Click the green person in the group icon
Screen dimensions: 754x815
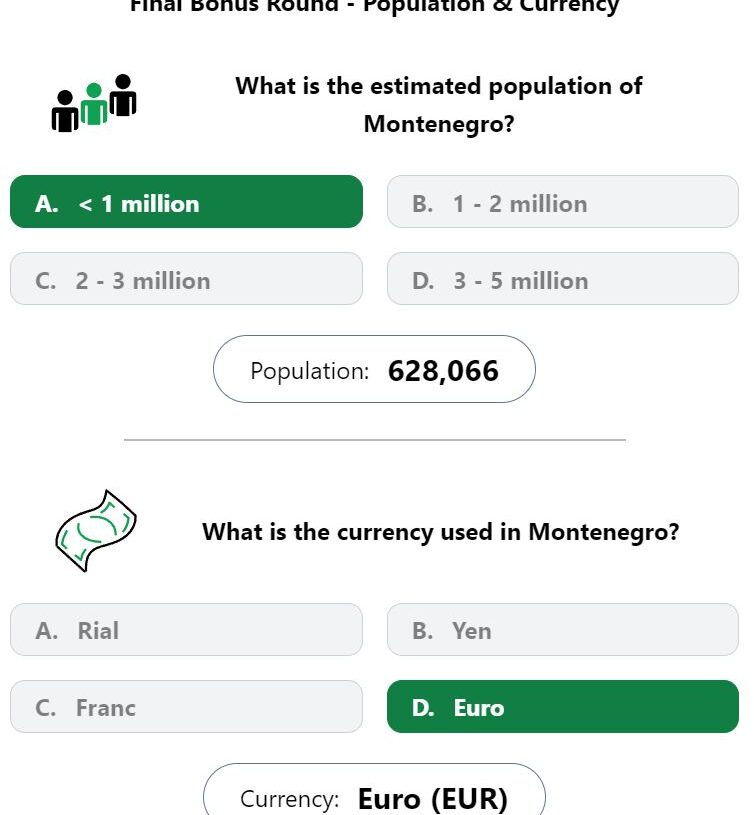(94, 105)
